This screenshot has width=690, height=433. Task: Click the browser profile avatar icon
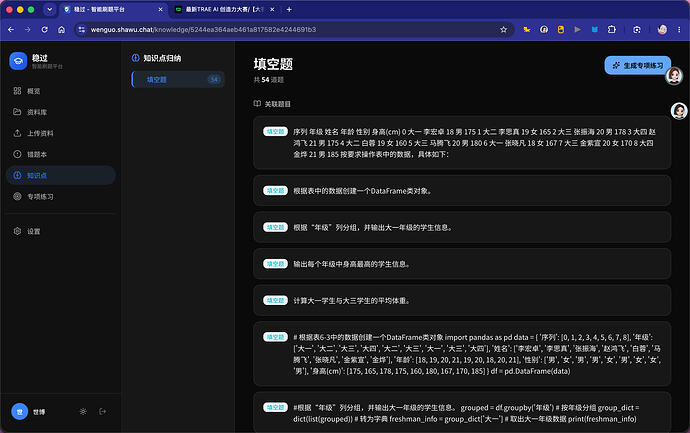(x=662, y=29)
